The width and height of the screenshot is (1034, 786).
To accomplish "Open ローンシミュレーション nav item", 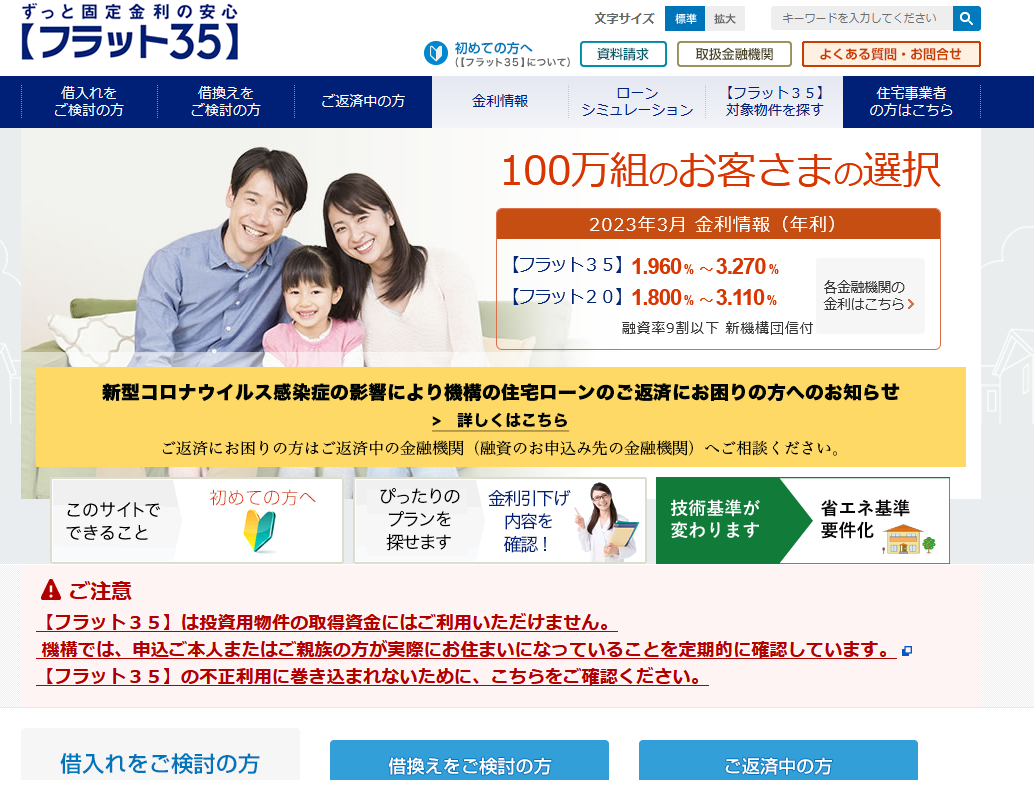I will [x=637, y=102].
